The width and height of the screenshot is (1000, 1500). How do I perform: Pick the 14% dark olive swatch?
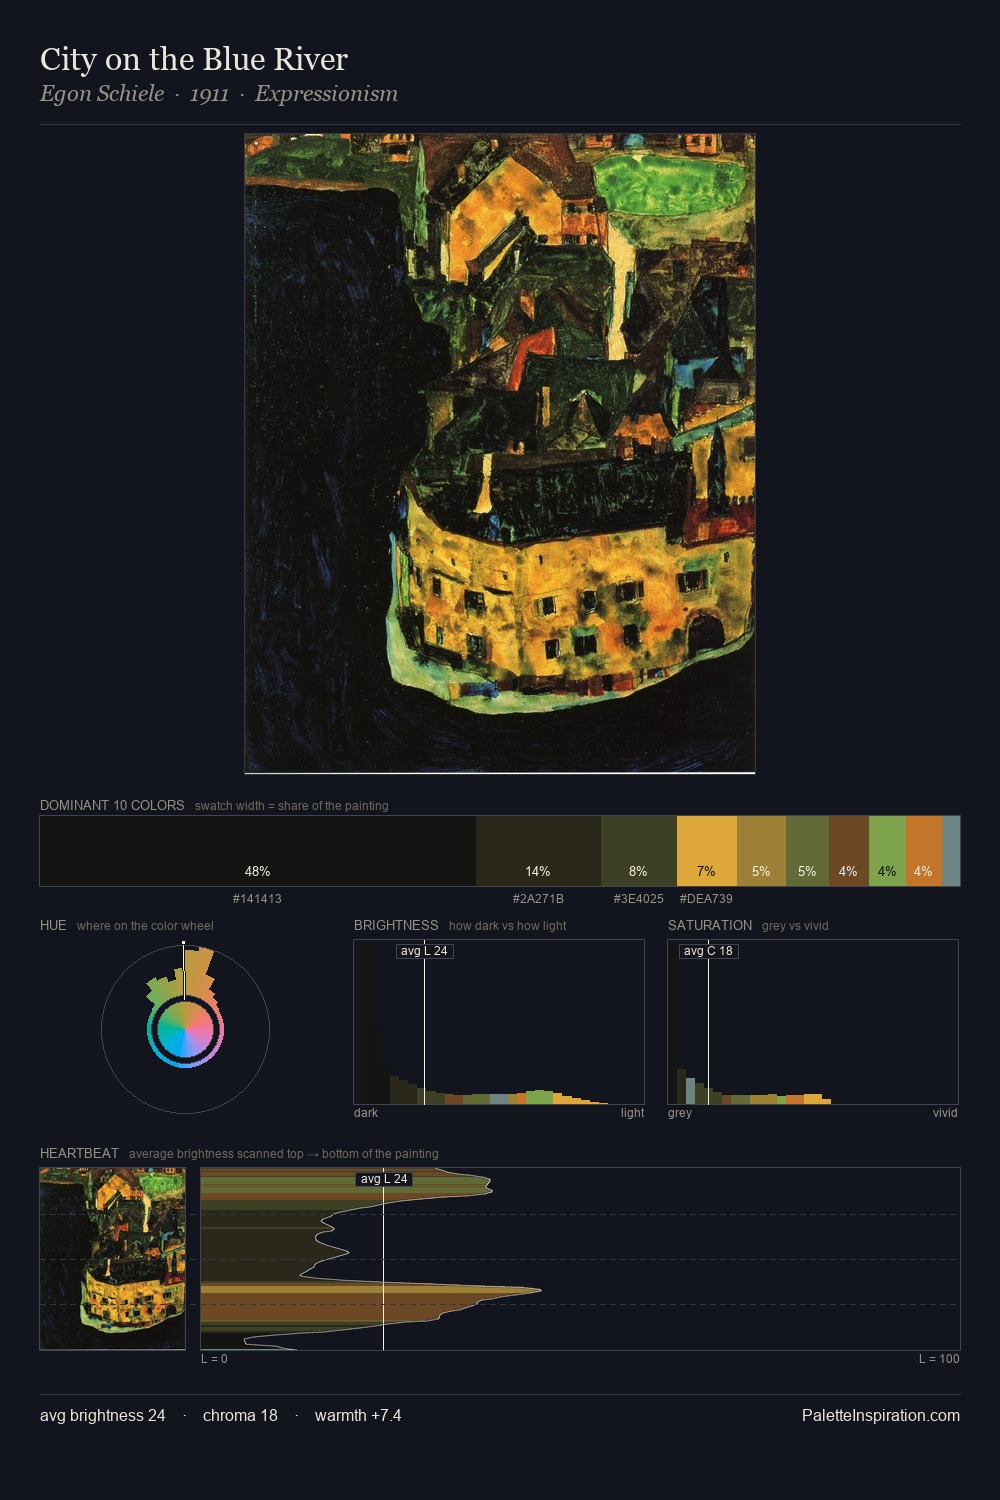point(538,851)
